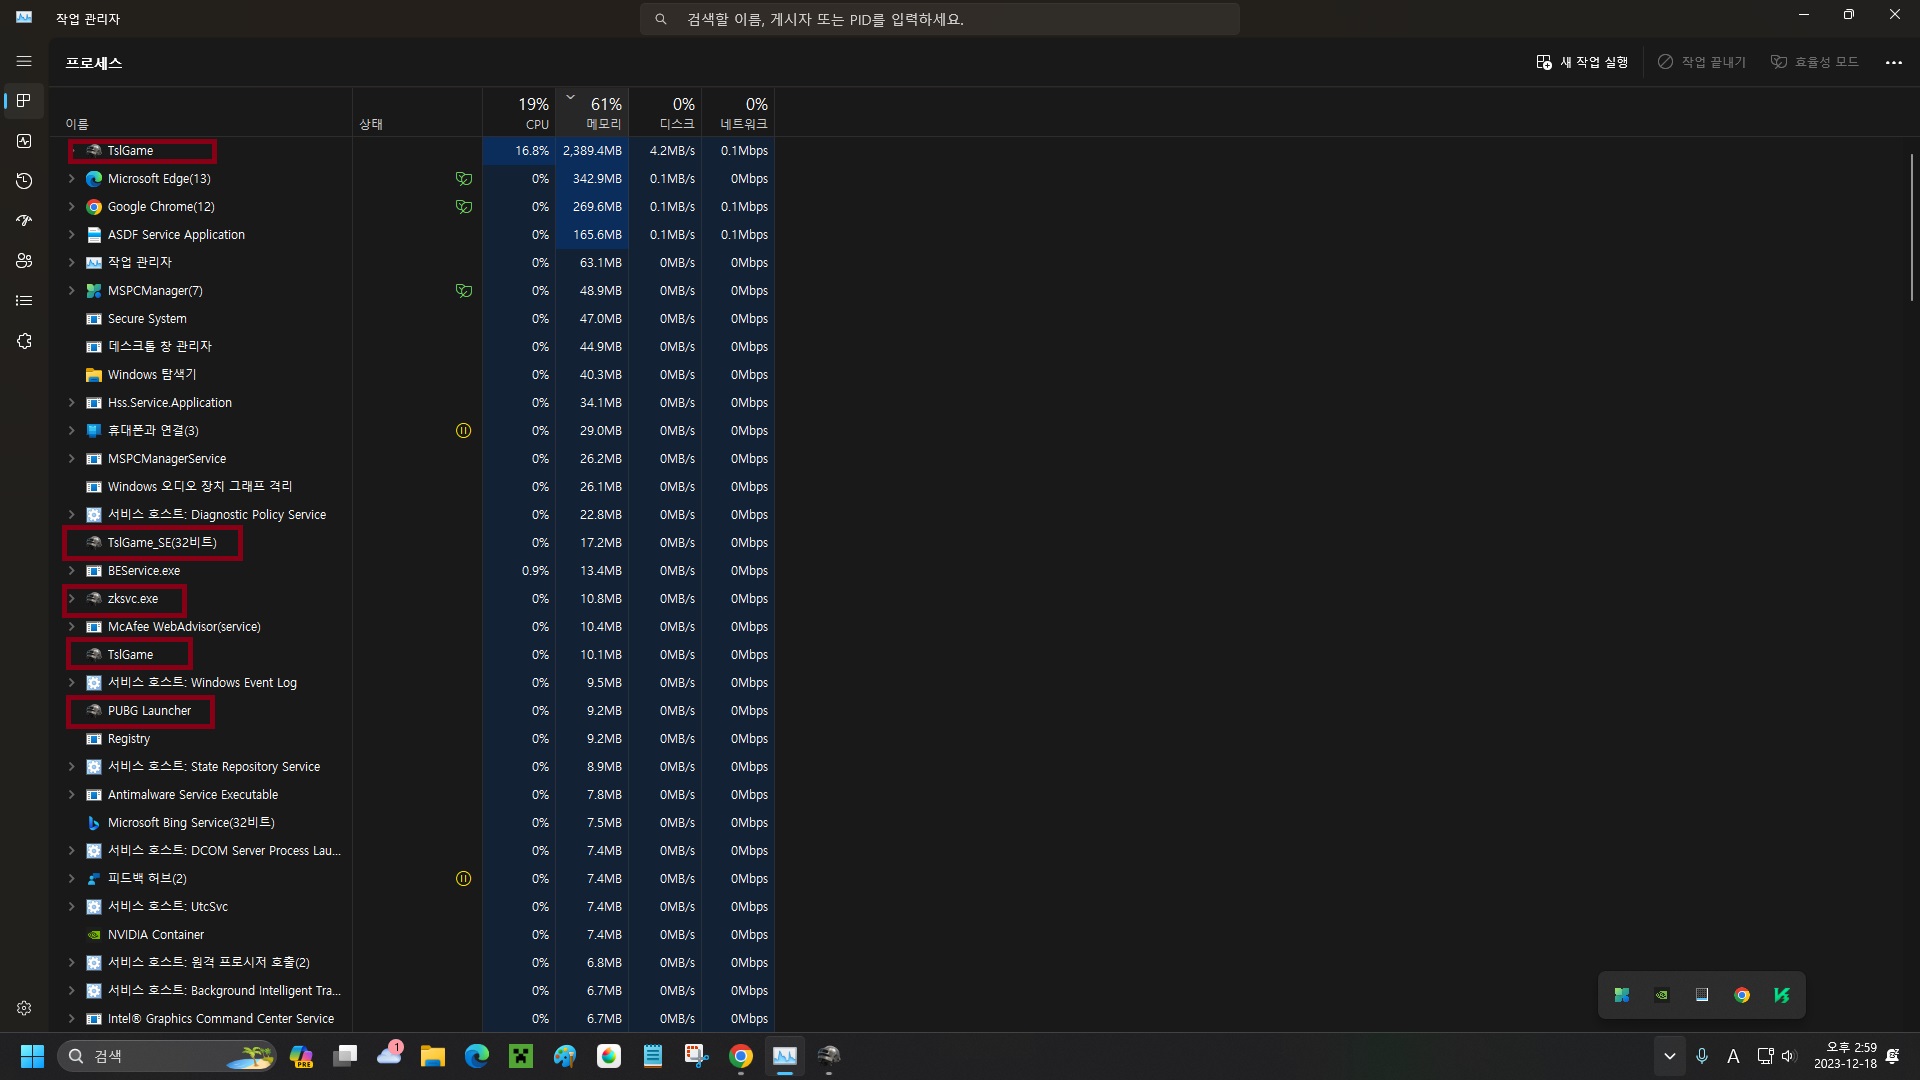Expand the MSPCManager(7) process group

coord(71,291)
